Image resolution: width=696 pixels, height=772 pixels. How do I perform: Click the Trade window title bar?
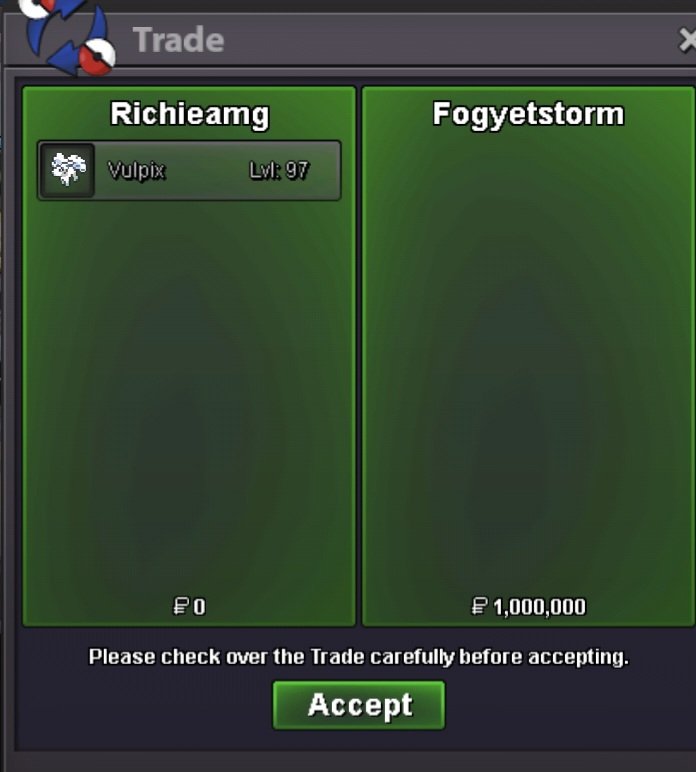(x=394, y=39)
